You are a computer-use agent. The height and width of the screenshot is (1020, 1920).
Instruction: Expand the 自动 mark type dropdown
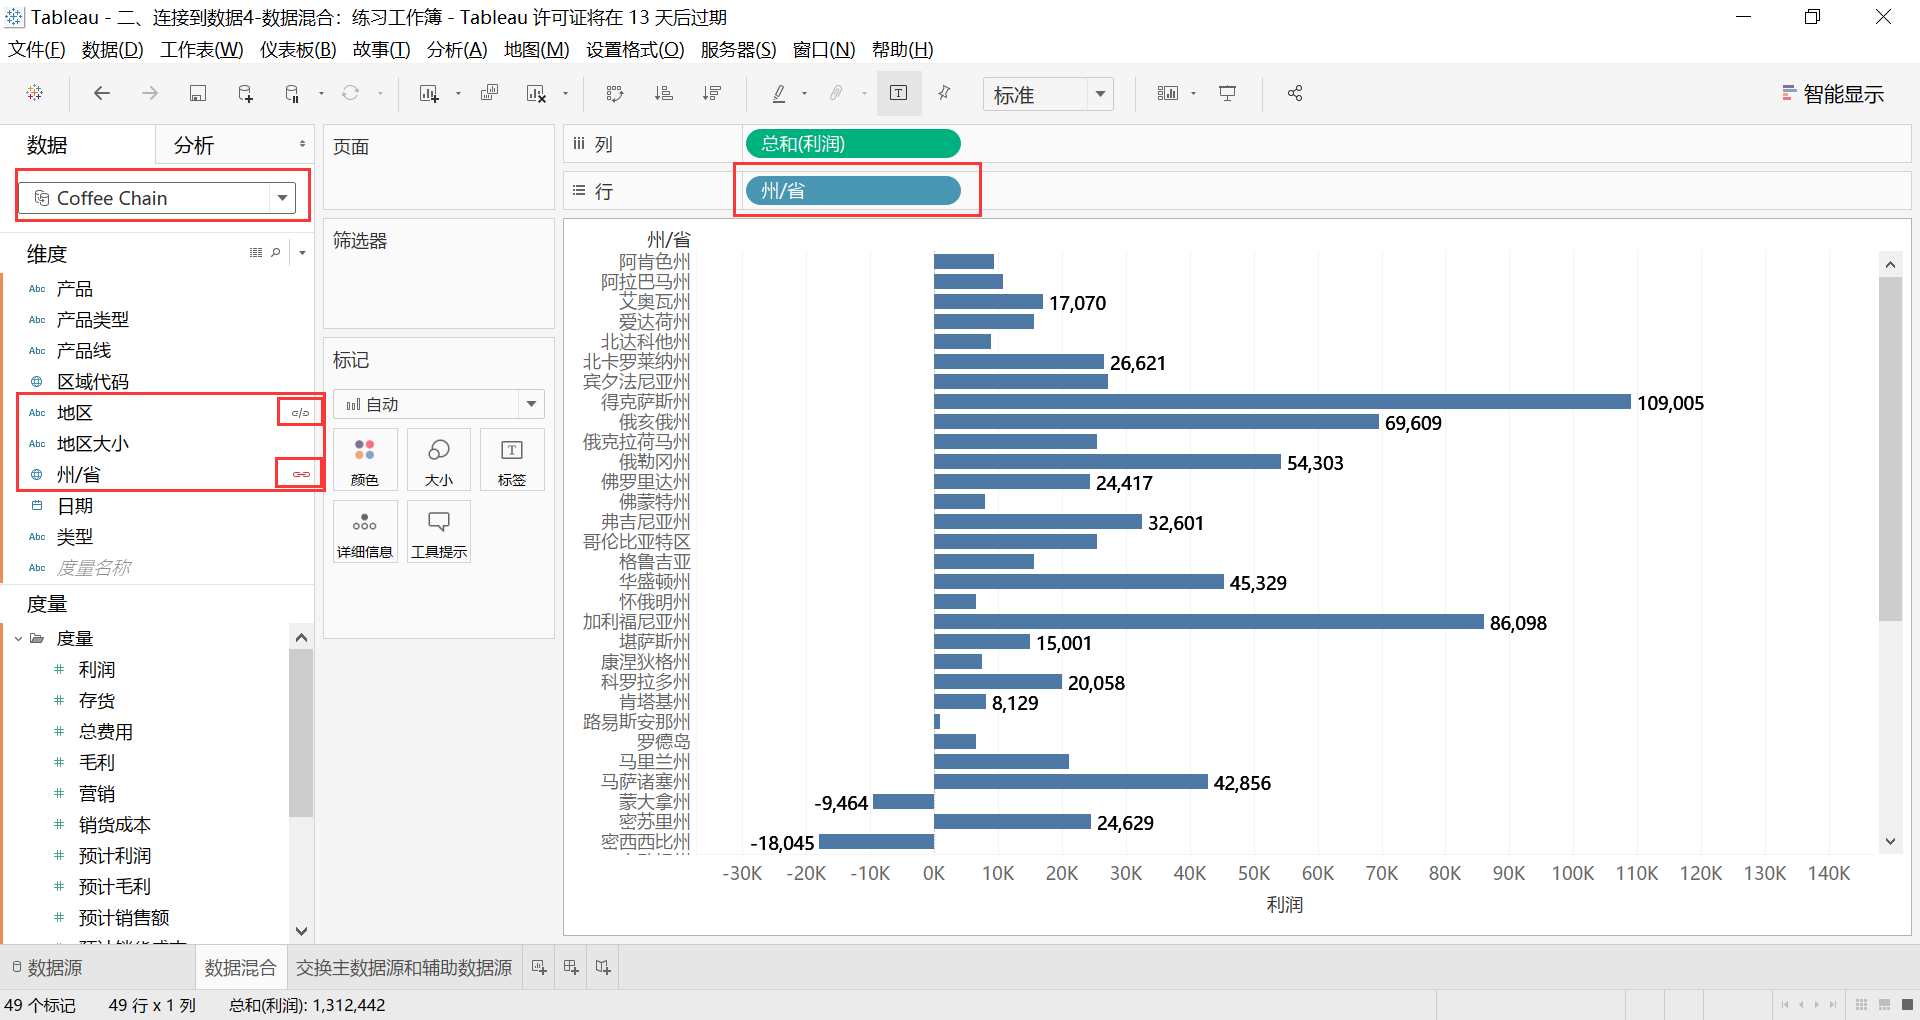530,404
